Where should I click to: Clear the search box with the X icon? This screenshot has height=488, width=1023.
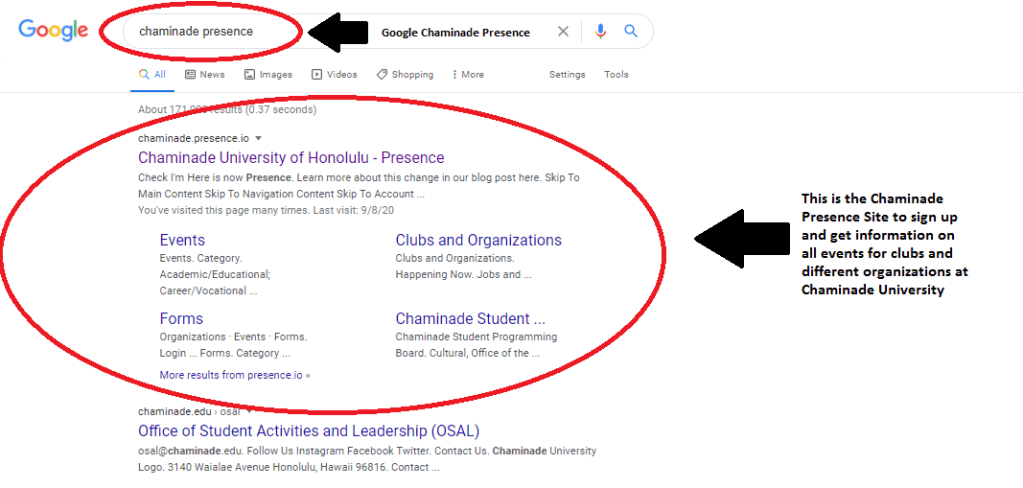(563, 31)
